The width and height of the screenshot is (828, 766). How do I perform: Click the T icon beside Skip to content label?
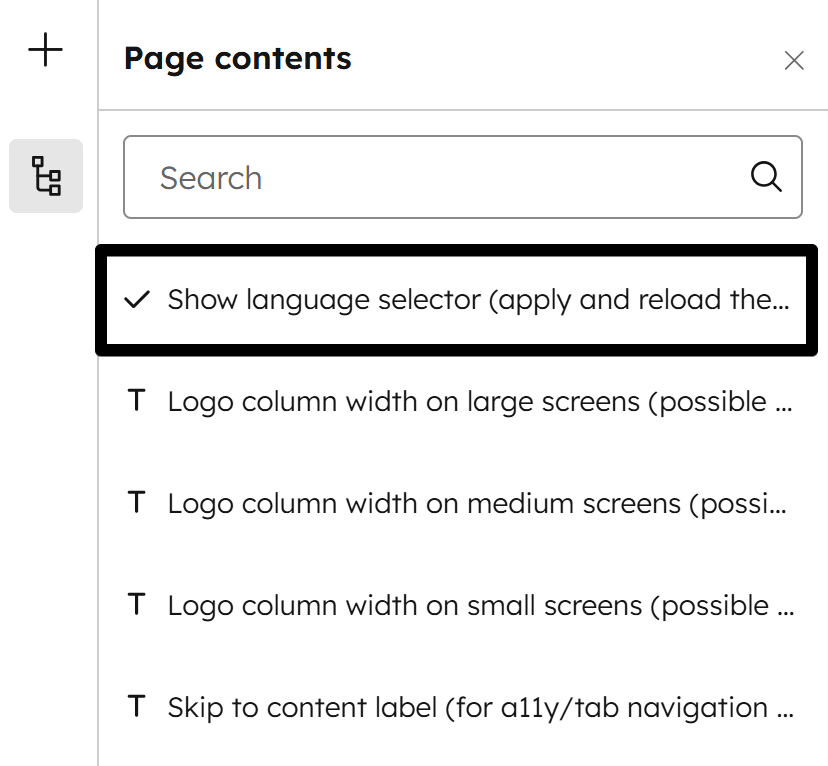(x=137, y=707)
